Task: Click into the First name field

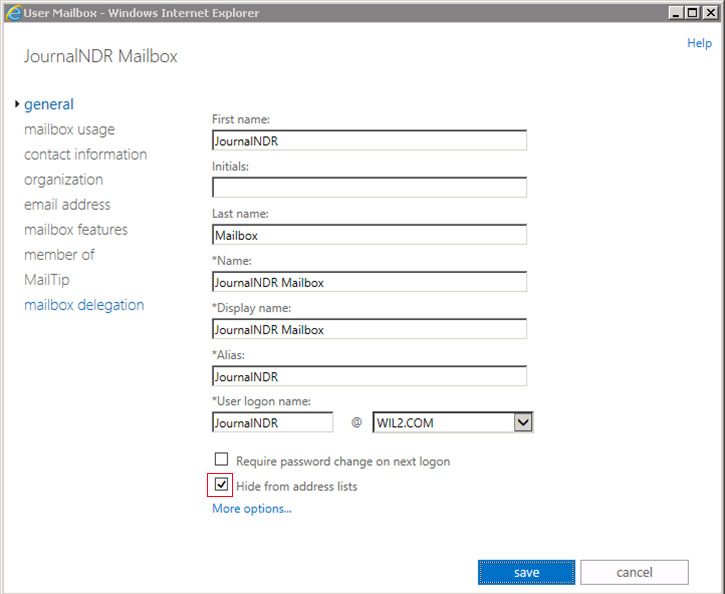Action: (x=369, y=140)
